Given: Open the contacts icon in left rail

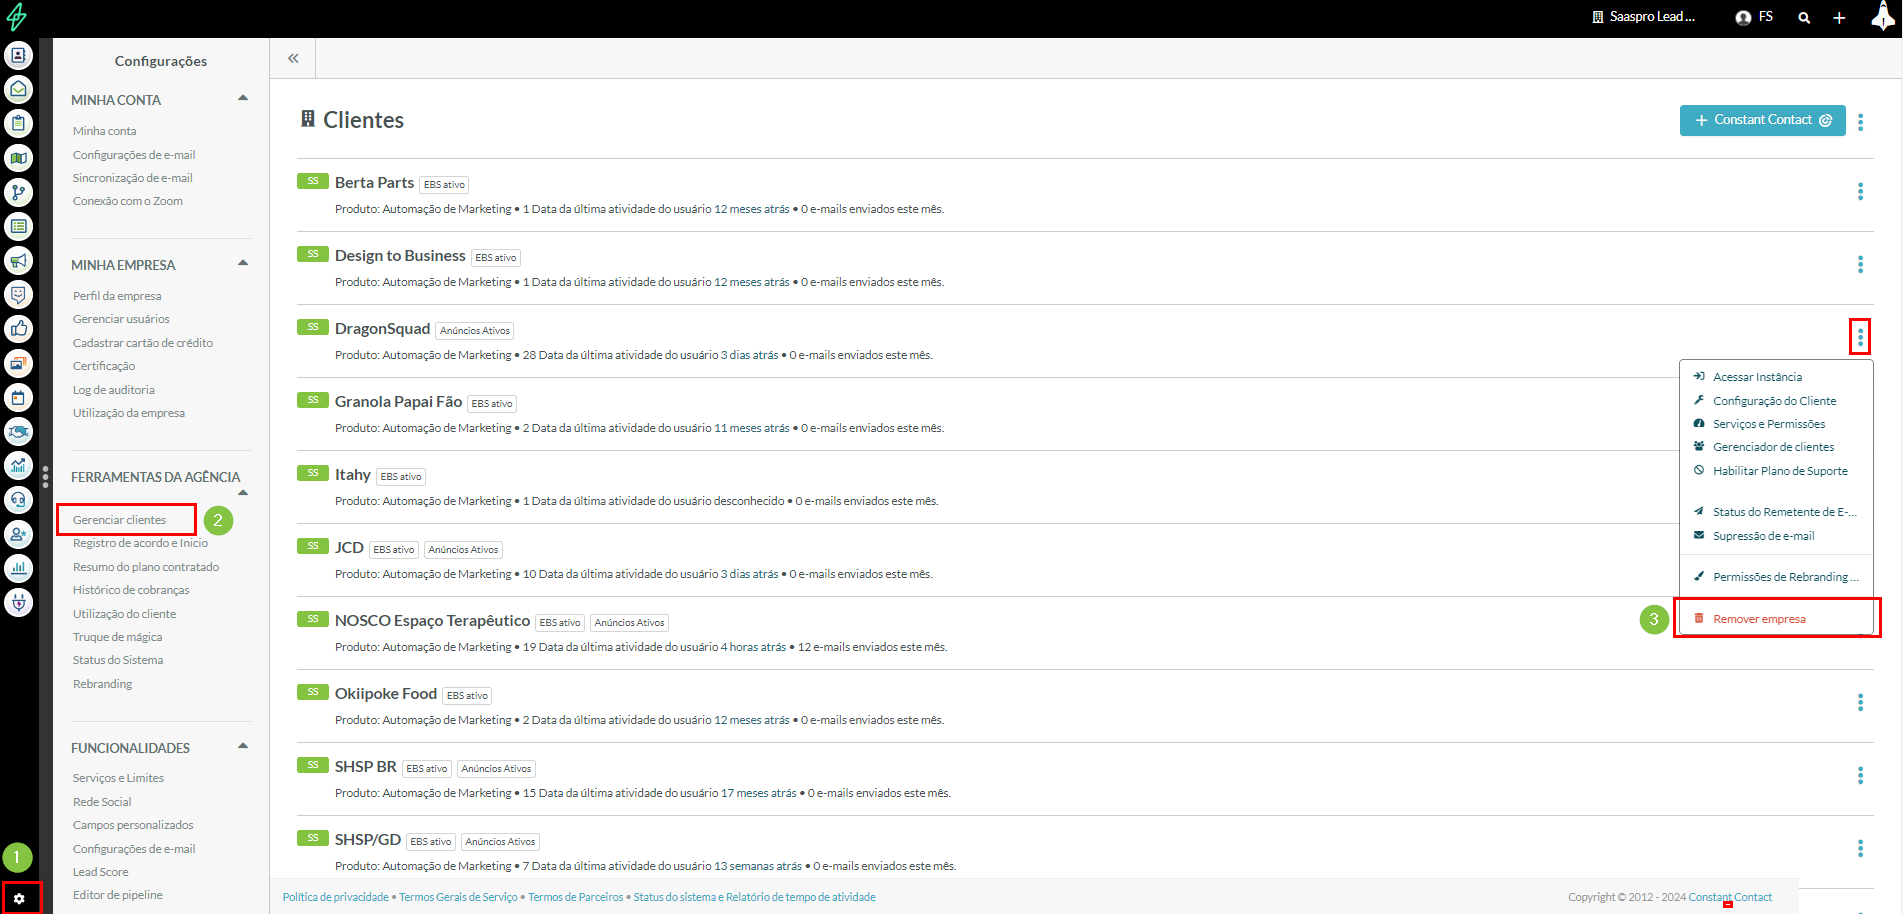Looking at the screenshot, I should (x=18, y=55).
